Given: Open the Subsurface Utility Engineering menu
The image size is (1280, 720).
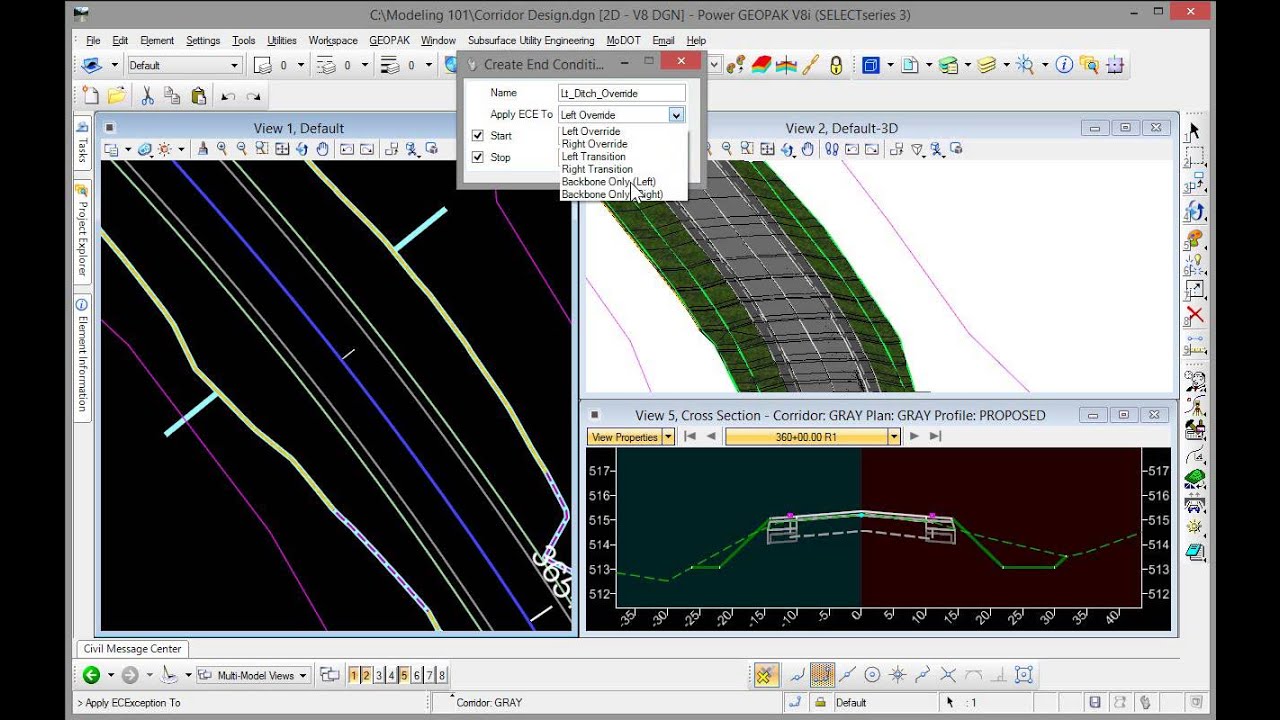Looking at the screenshot, I should pyautogui.click(x=531, y=41).
